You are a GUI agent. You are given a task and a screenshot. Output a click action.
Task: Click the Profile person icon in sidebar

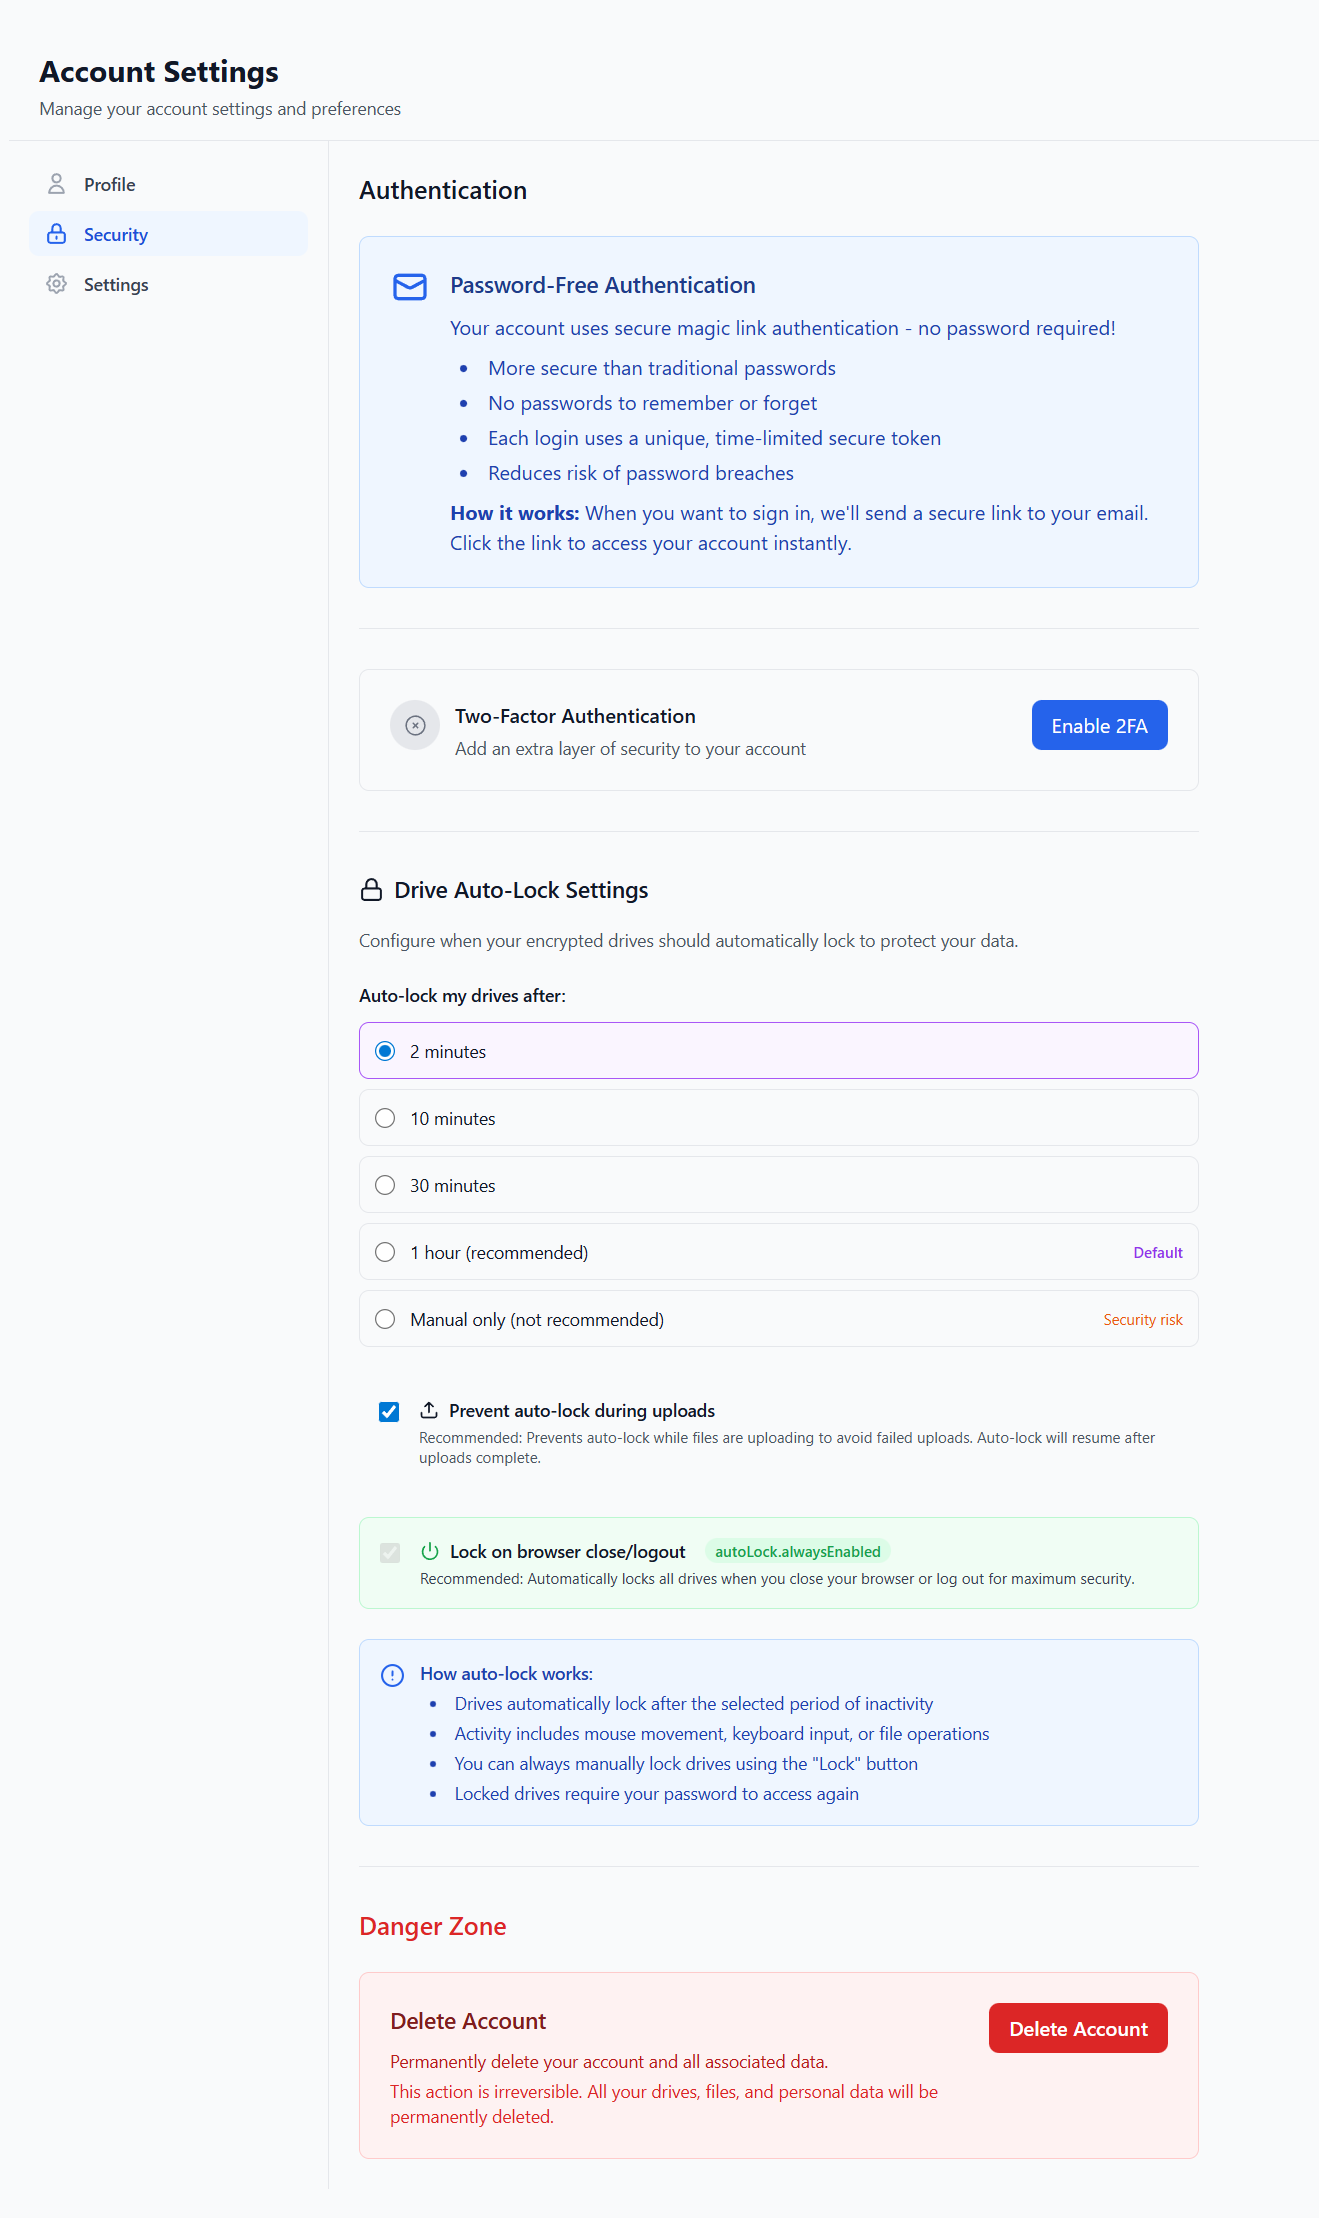tap(57, 184)
